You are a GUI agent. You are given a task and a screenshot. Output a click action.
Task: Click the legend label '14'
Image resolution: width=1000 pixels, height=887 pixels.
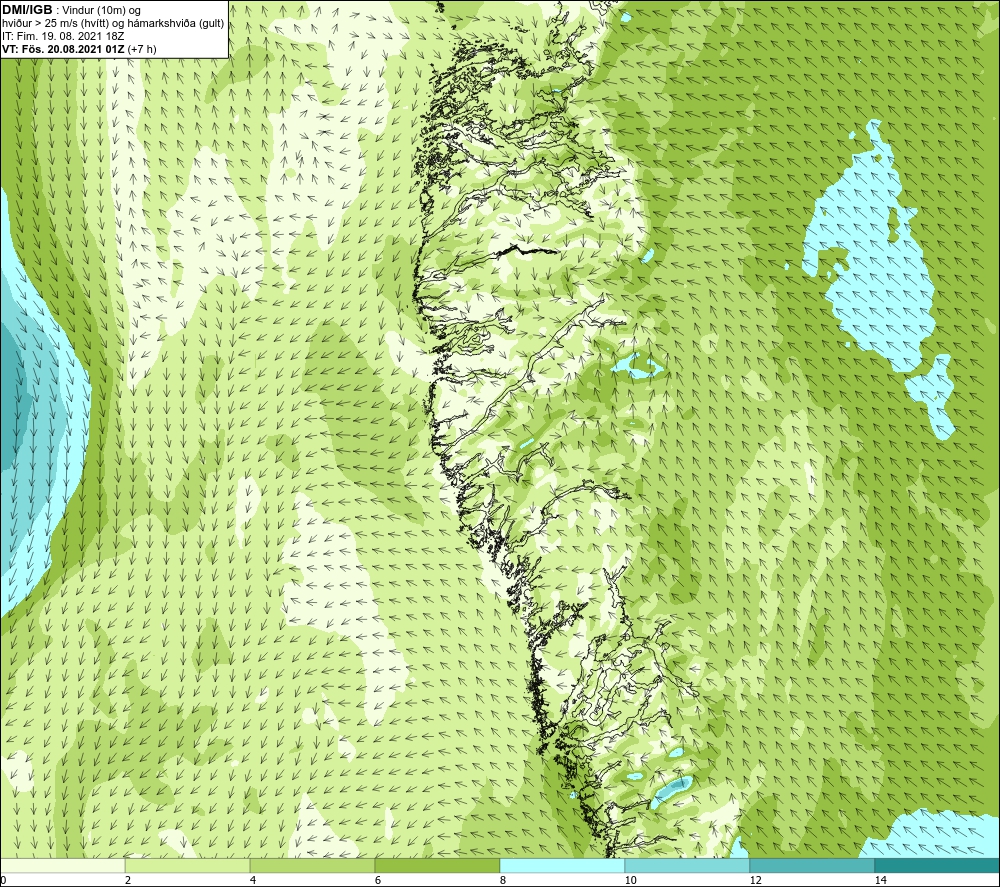[880, 880]
